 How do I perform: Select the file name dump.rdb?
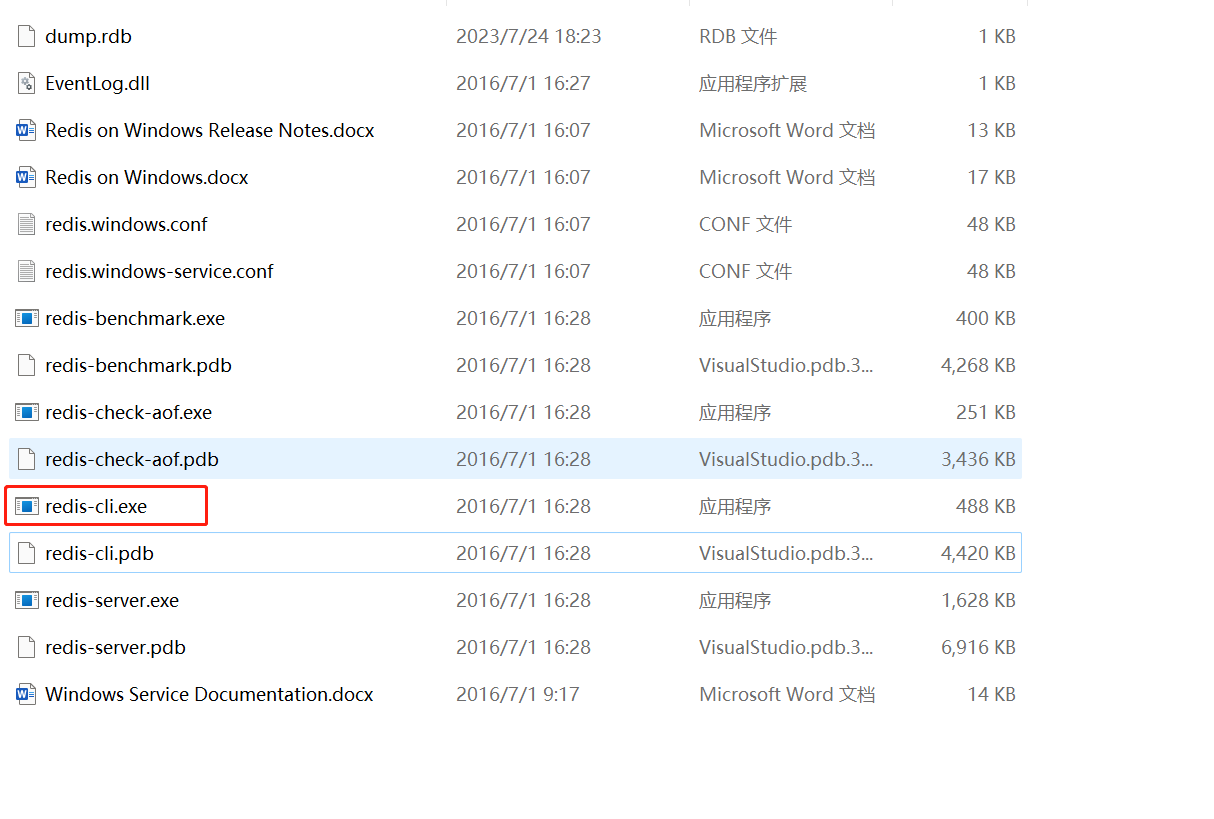pyautogui.click(x=88, y=36)
